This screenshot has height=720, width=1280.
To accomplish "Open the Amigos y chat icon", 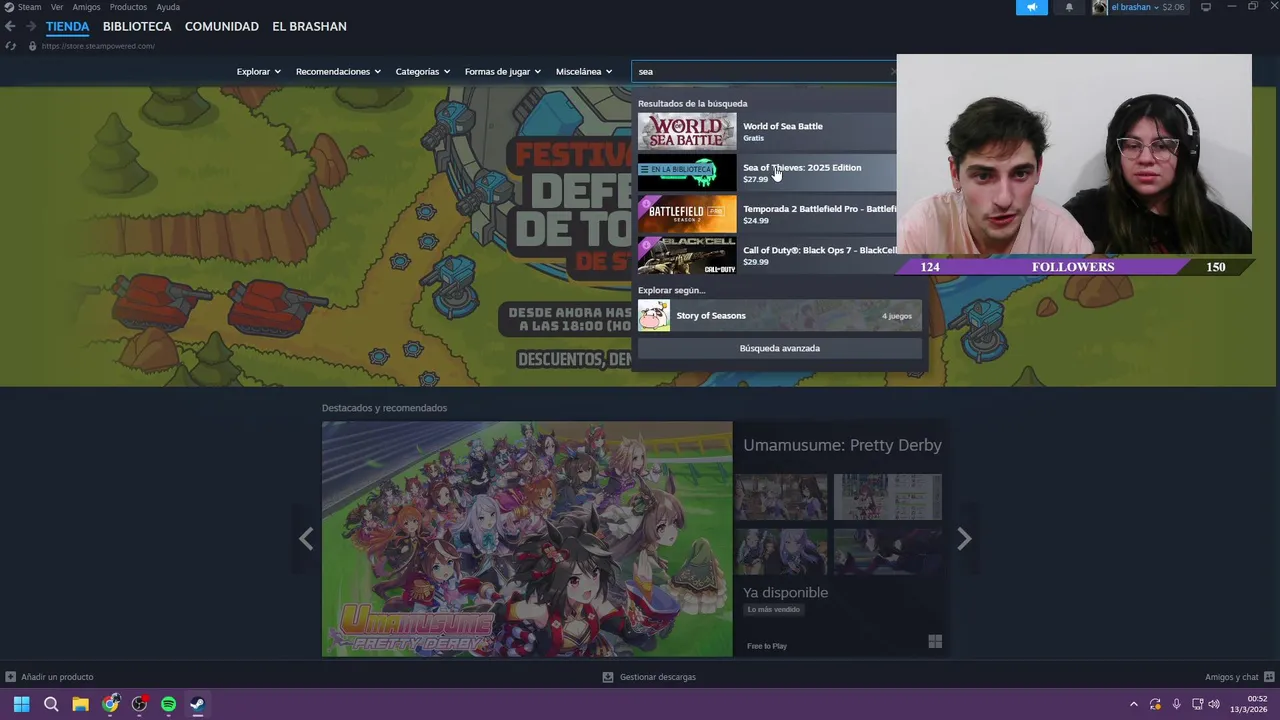I will [x=1269, y=677].
